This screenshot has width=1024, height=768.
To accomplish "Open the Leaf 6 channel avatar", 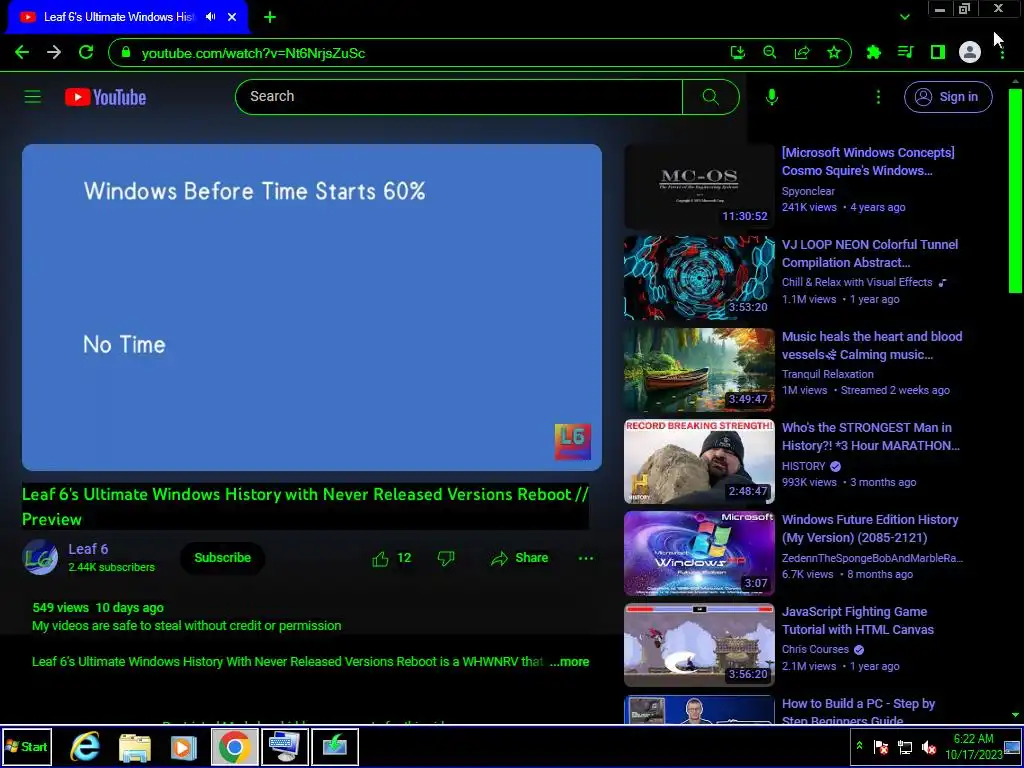I will [x=40, y=557].
